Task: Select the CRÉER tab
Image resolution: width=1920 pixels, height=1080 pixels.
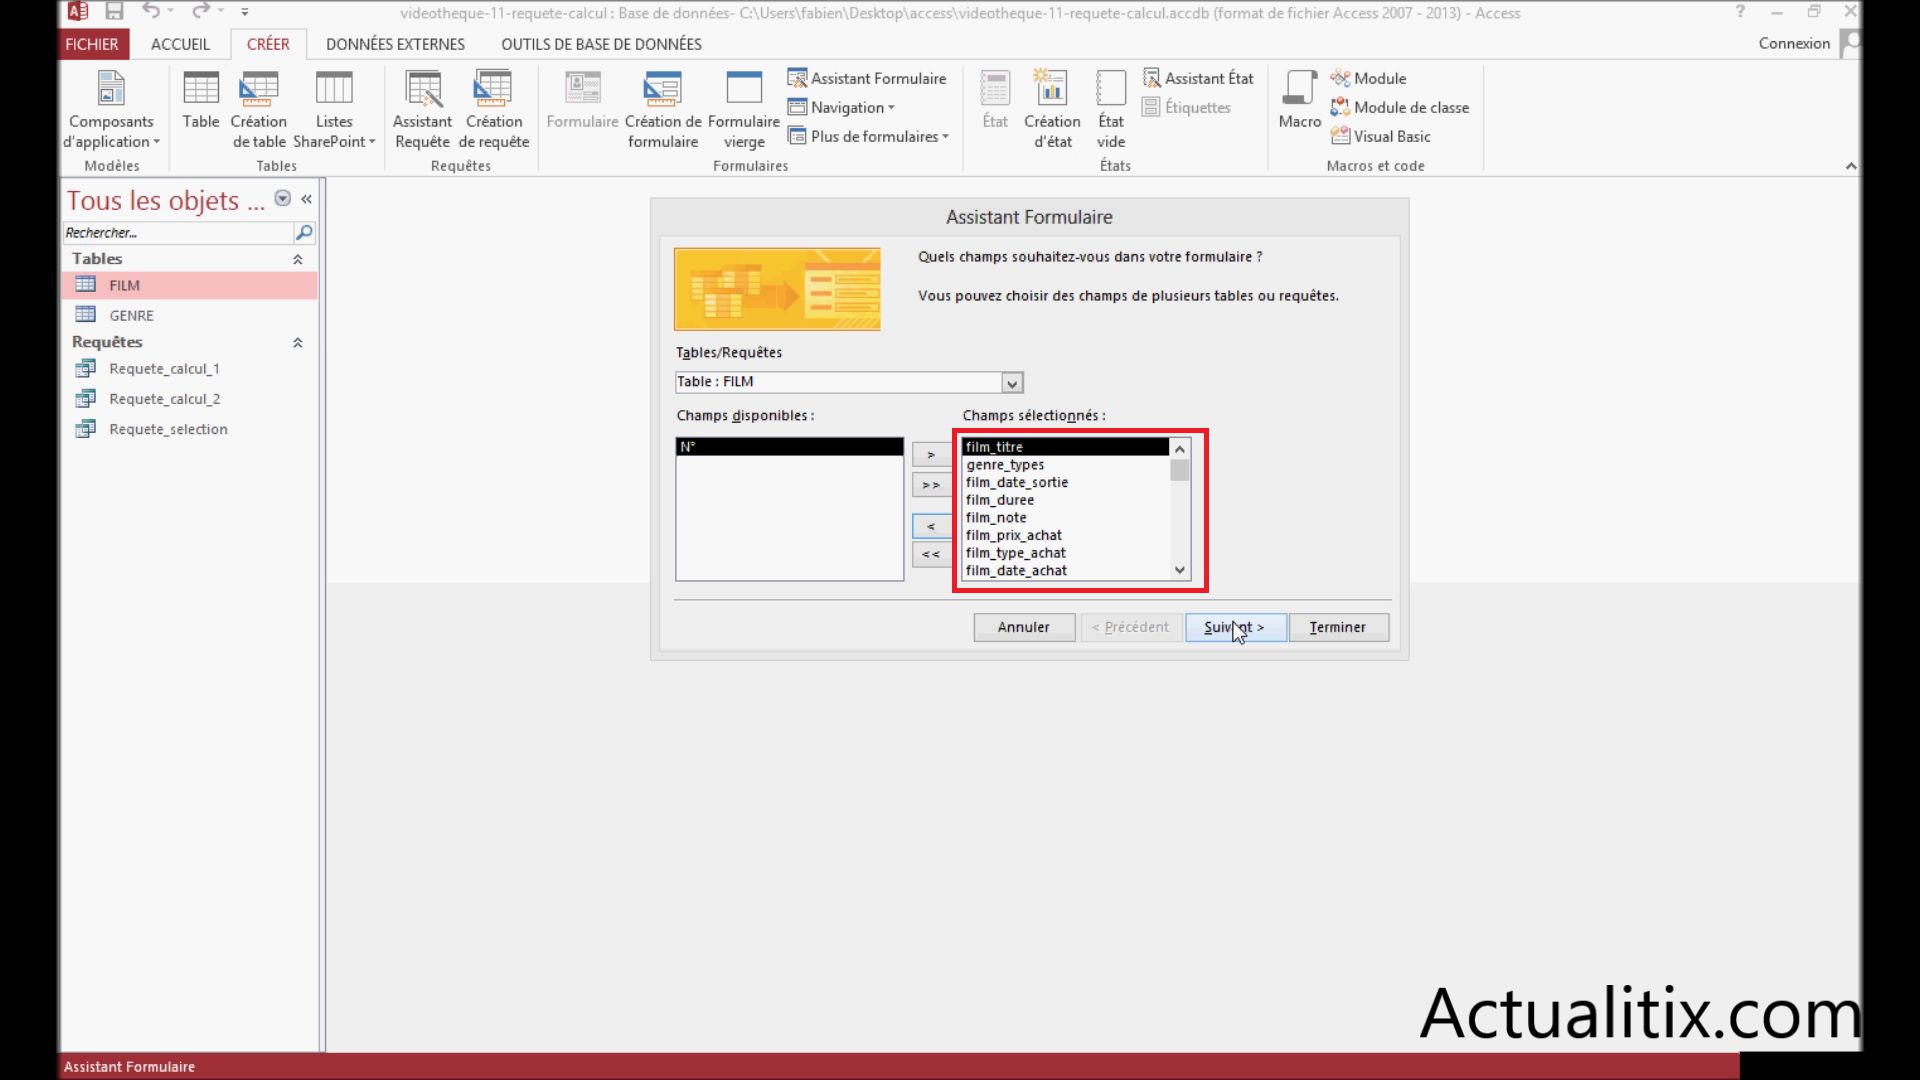Action: click(268, 44)
